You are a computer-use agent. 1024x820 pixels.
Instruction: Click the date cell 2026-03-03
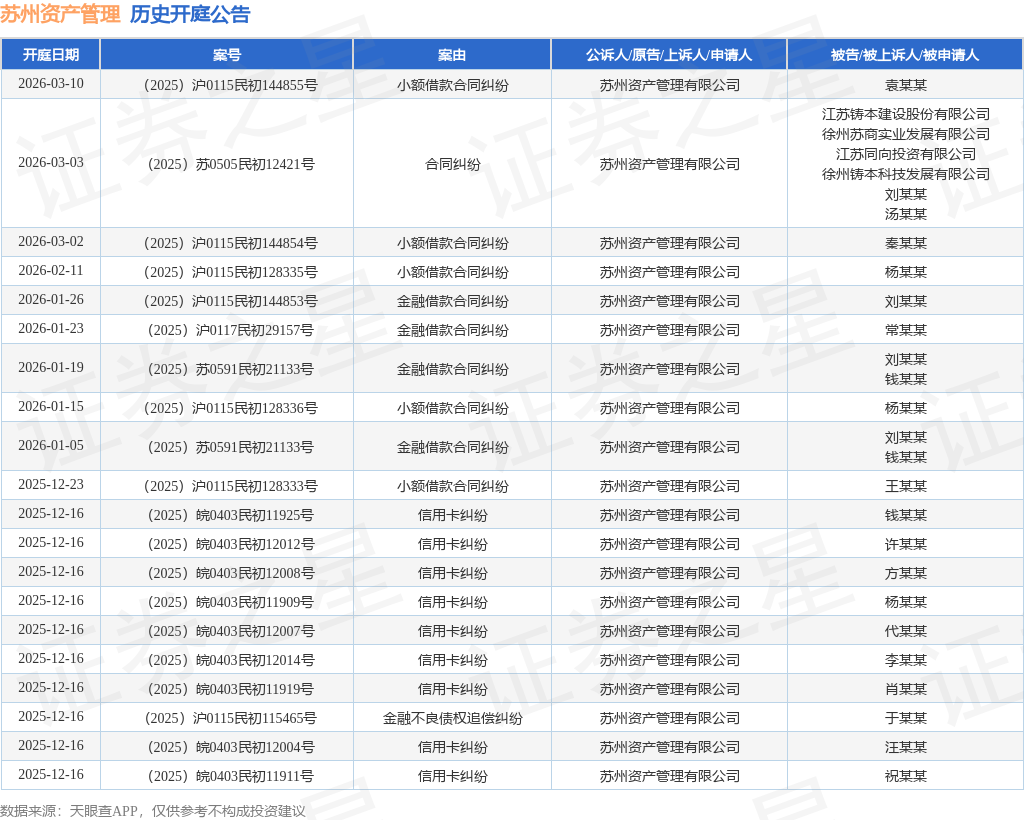tap(51, 163)
